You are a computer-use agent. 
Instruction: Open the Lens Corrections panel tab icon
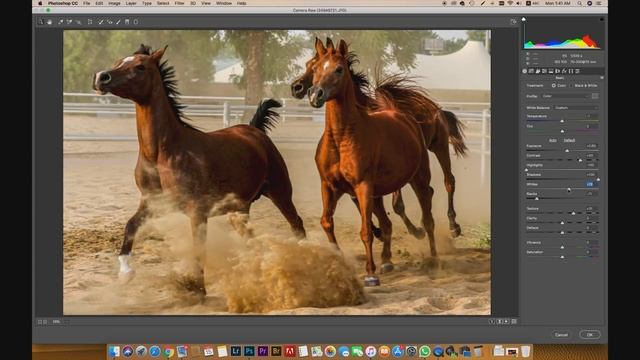(558, 71)
